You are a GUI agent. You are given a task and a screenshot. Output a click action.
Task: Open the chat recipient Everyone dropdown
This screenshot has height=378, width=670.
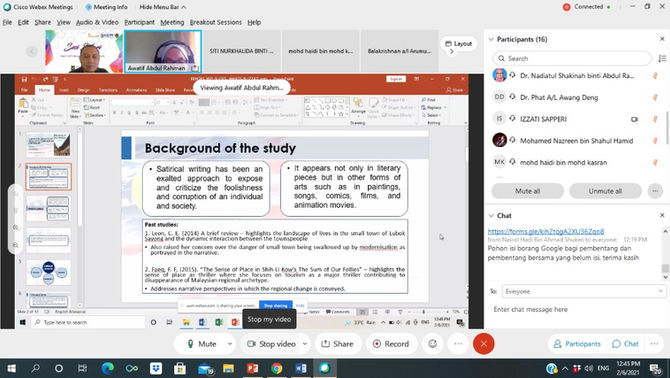584,291
